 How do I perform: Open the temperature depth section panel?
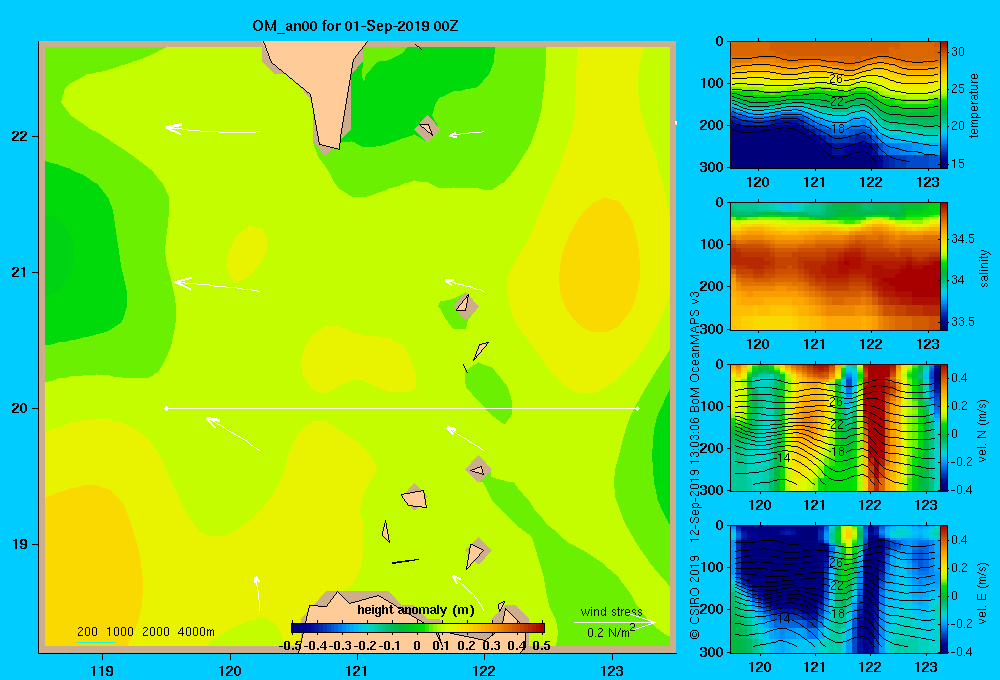tap(834, 105)
